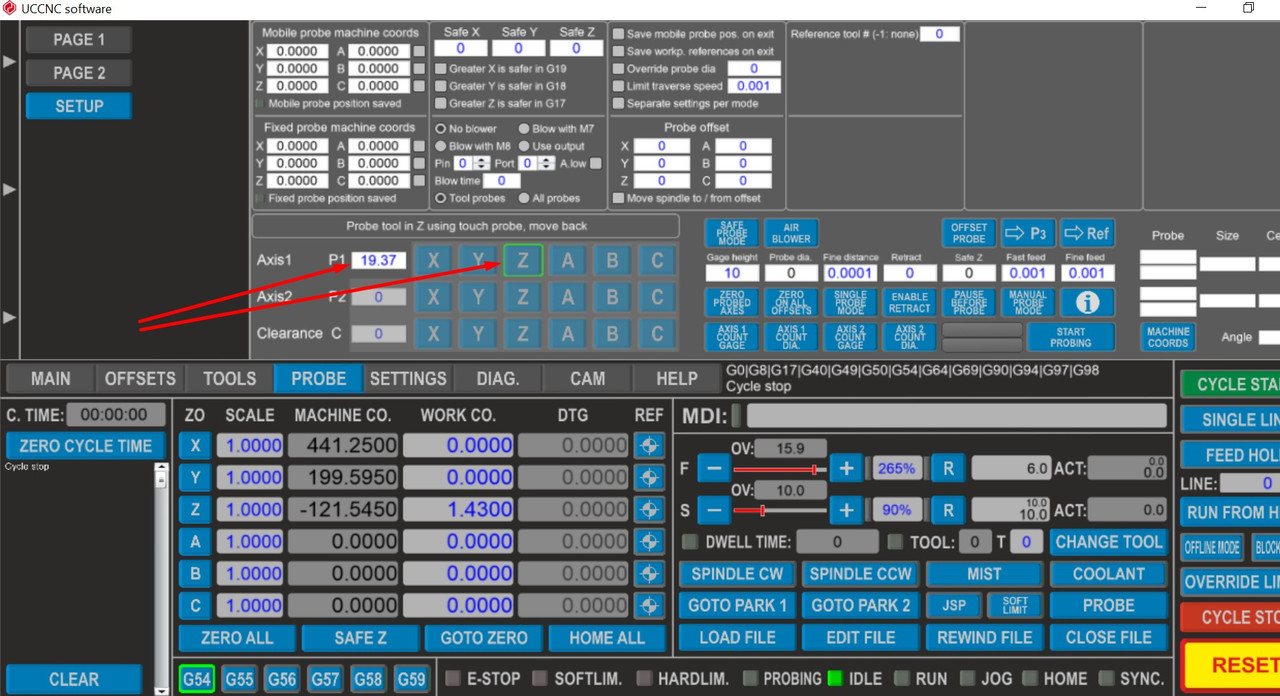Click the MDI command input field
1280x696 pixels.
[x=956, y=416]
